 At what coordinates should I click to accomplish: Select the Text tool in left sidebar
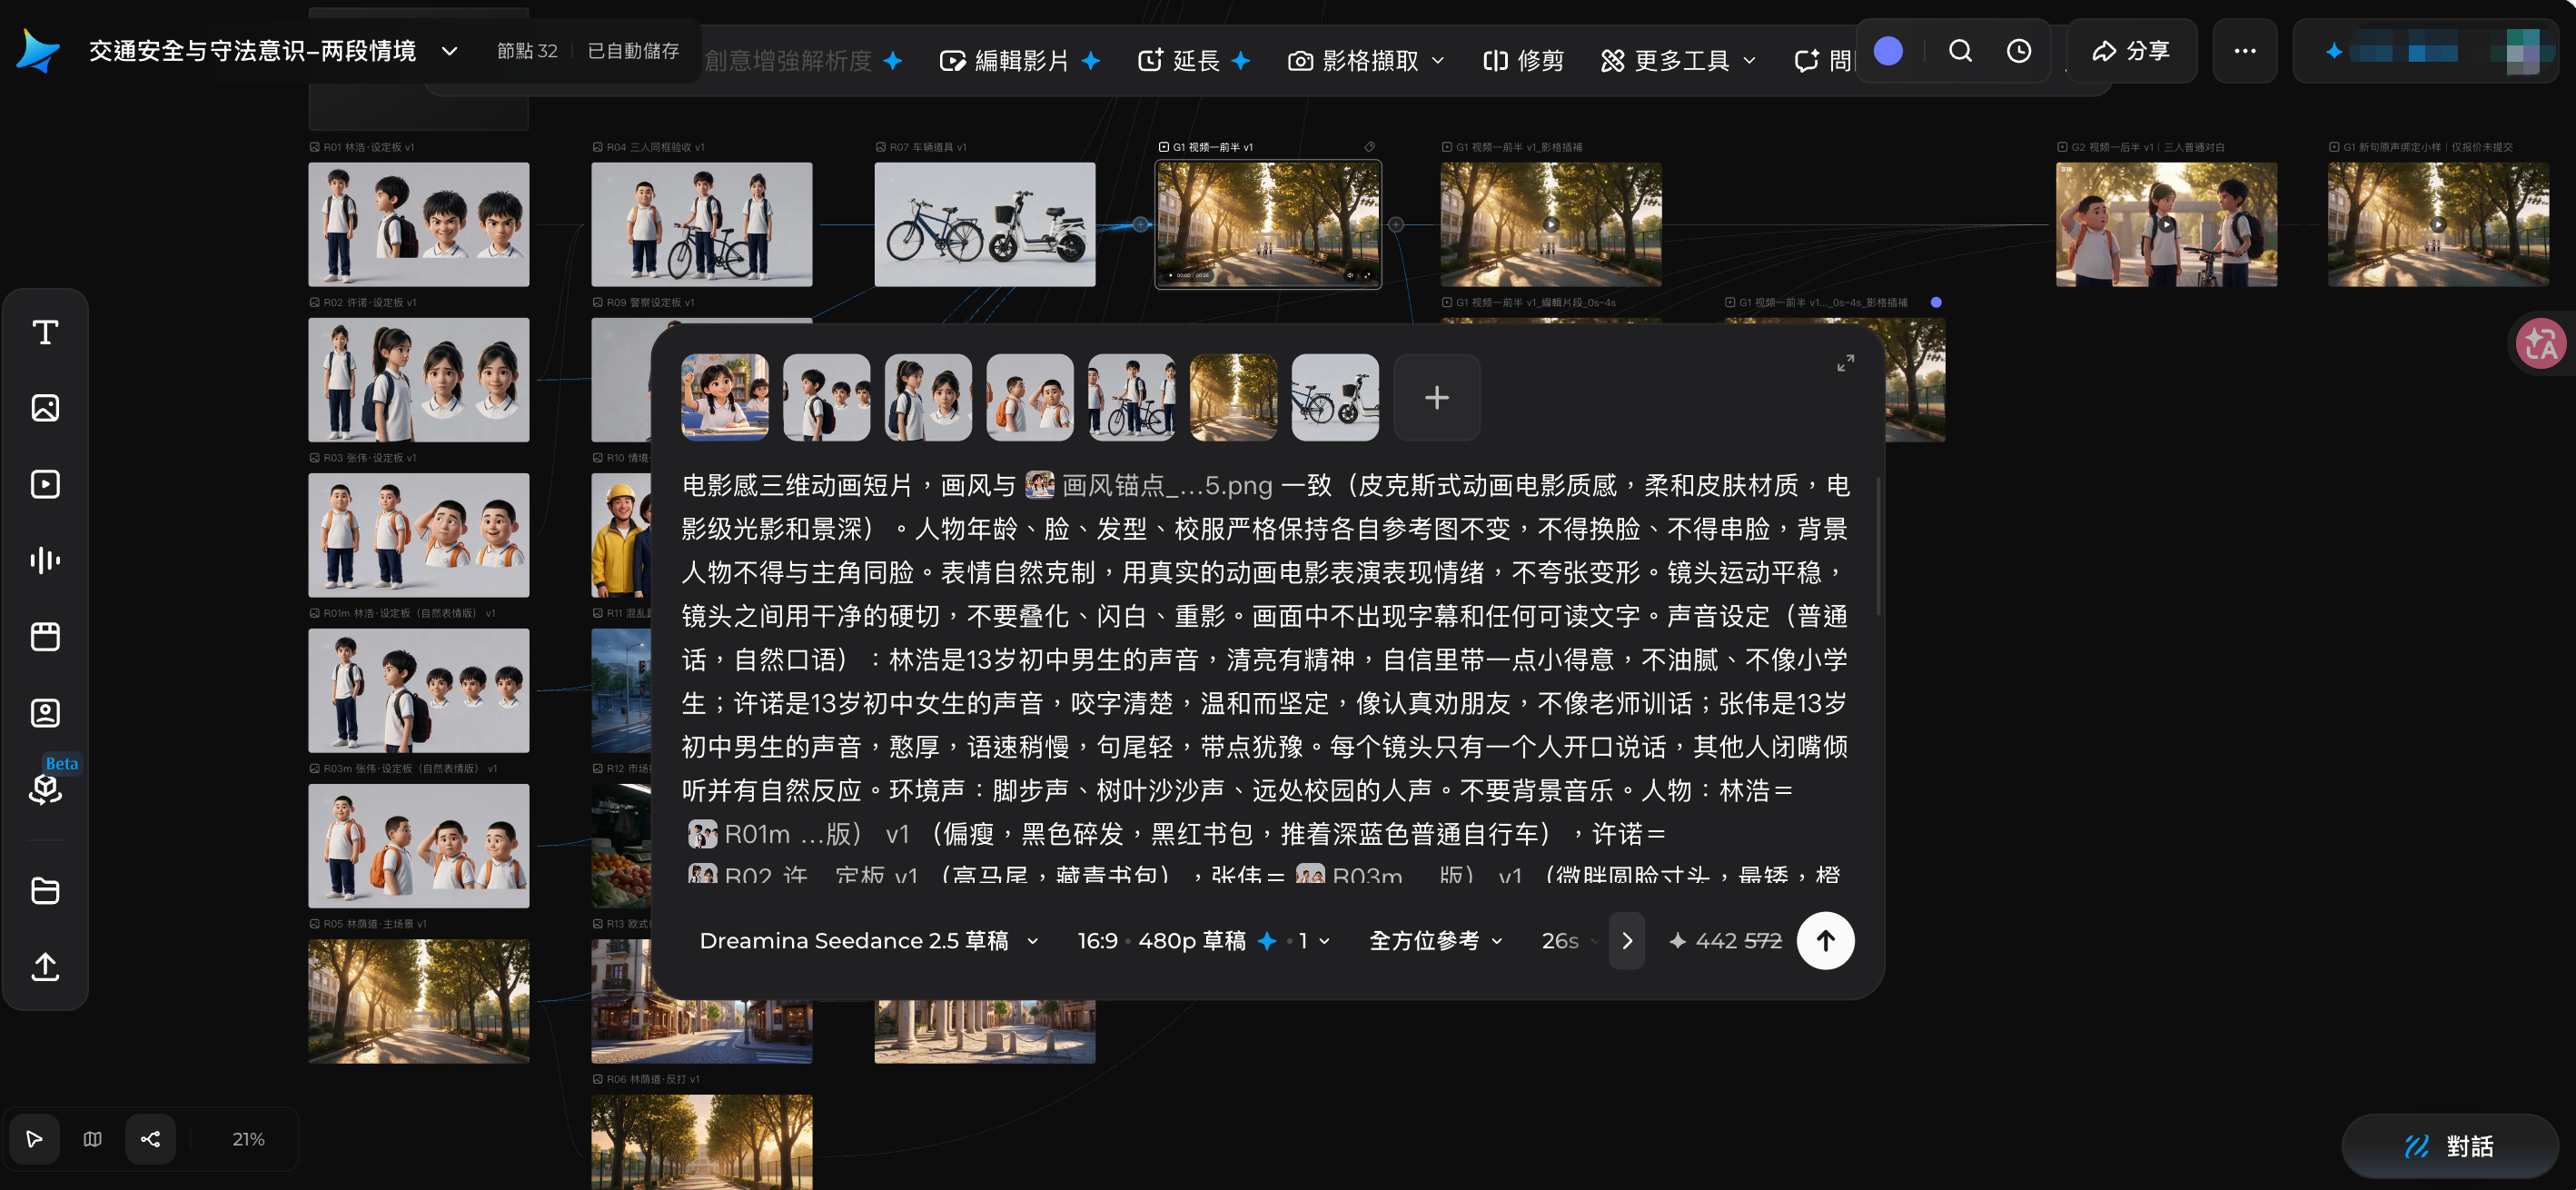pyautogui.click(x=45, y=332)
